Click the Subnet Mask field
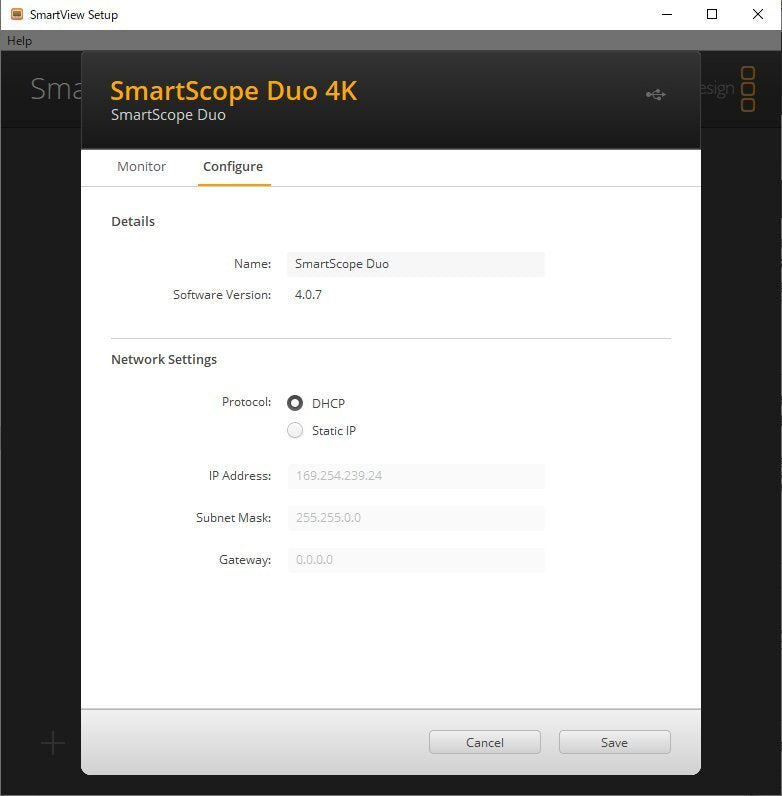The height and width of the screenshot is (796, 782). (x=416, y=518)
